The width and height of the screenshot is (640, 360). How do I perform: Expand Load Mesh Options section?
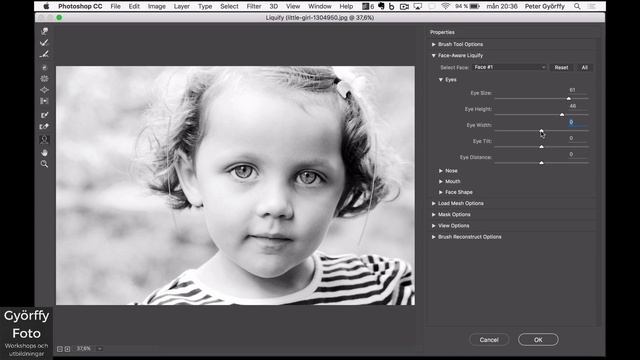click(433, 203)
